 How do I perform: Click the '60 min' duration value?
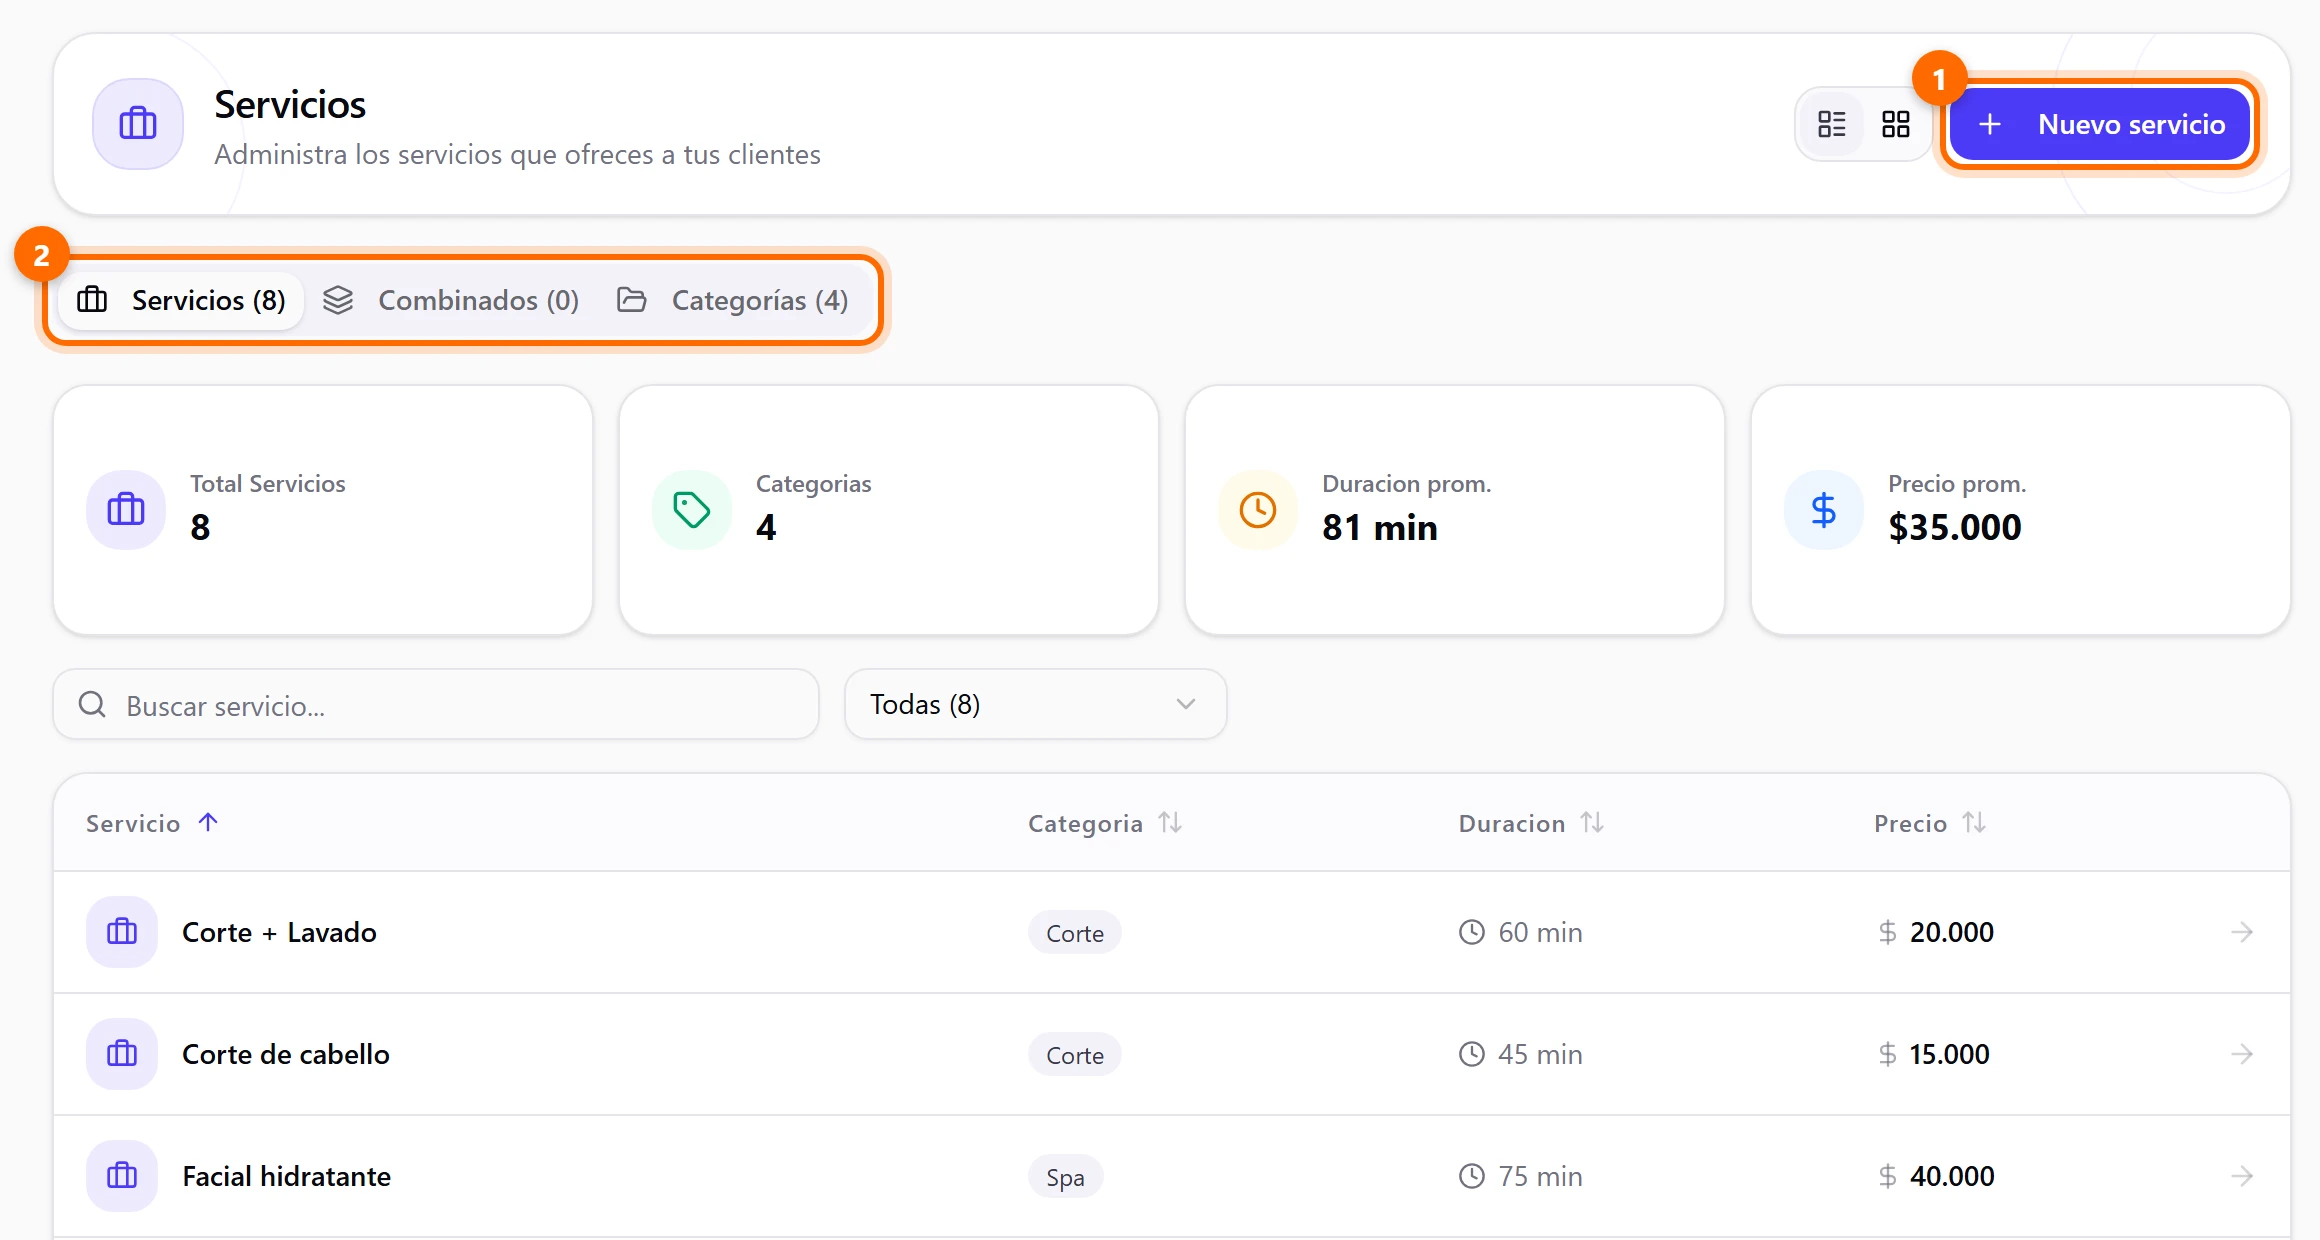point(1540,932)
